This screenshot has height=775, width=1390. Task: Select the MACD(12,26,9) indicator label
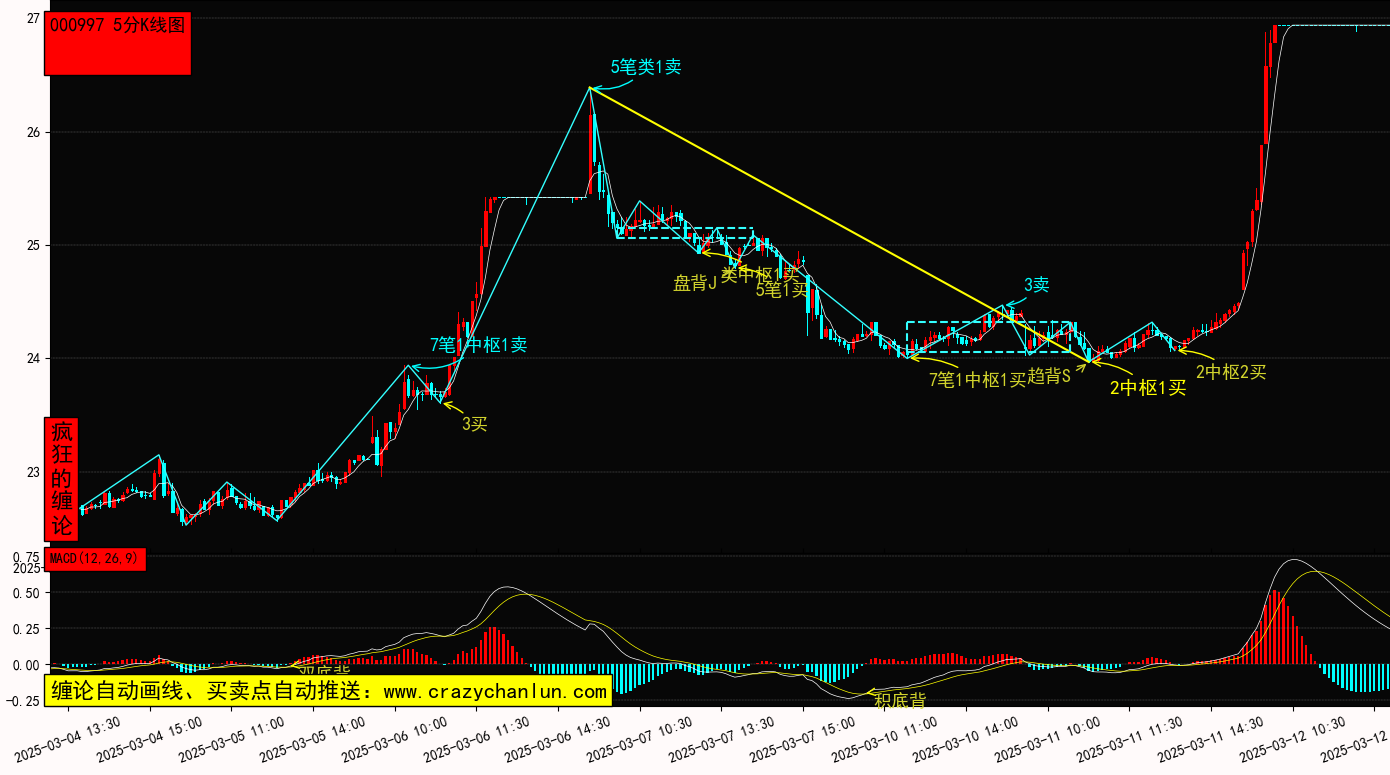click(95, 559)
